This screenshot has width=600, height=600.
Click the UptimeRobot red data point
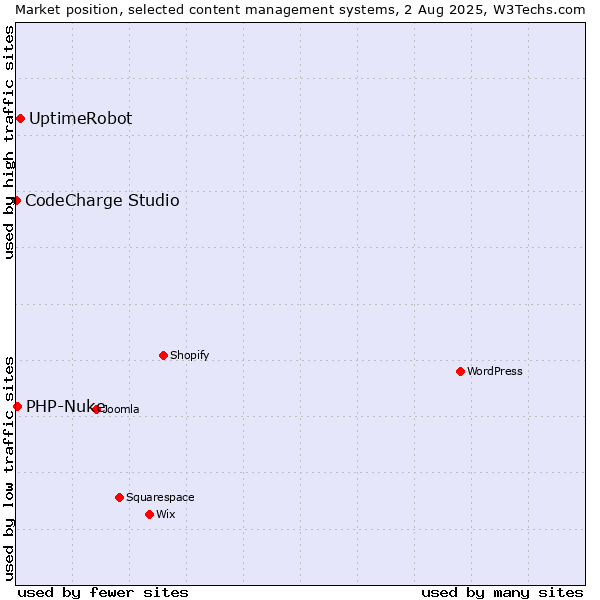(21, 119)
